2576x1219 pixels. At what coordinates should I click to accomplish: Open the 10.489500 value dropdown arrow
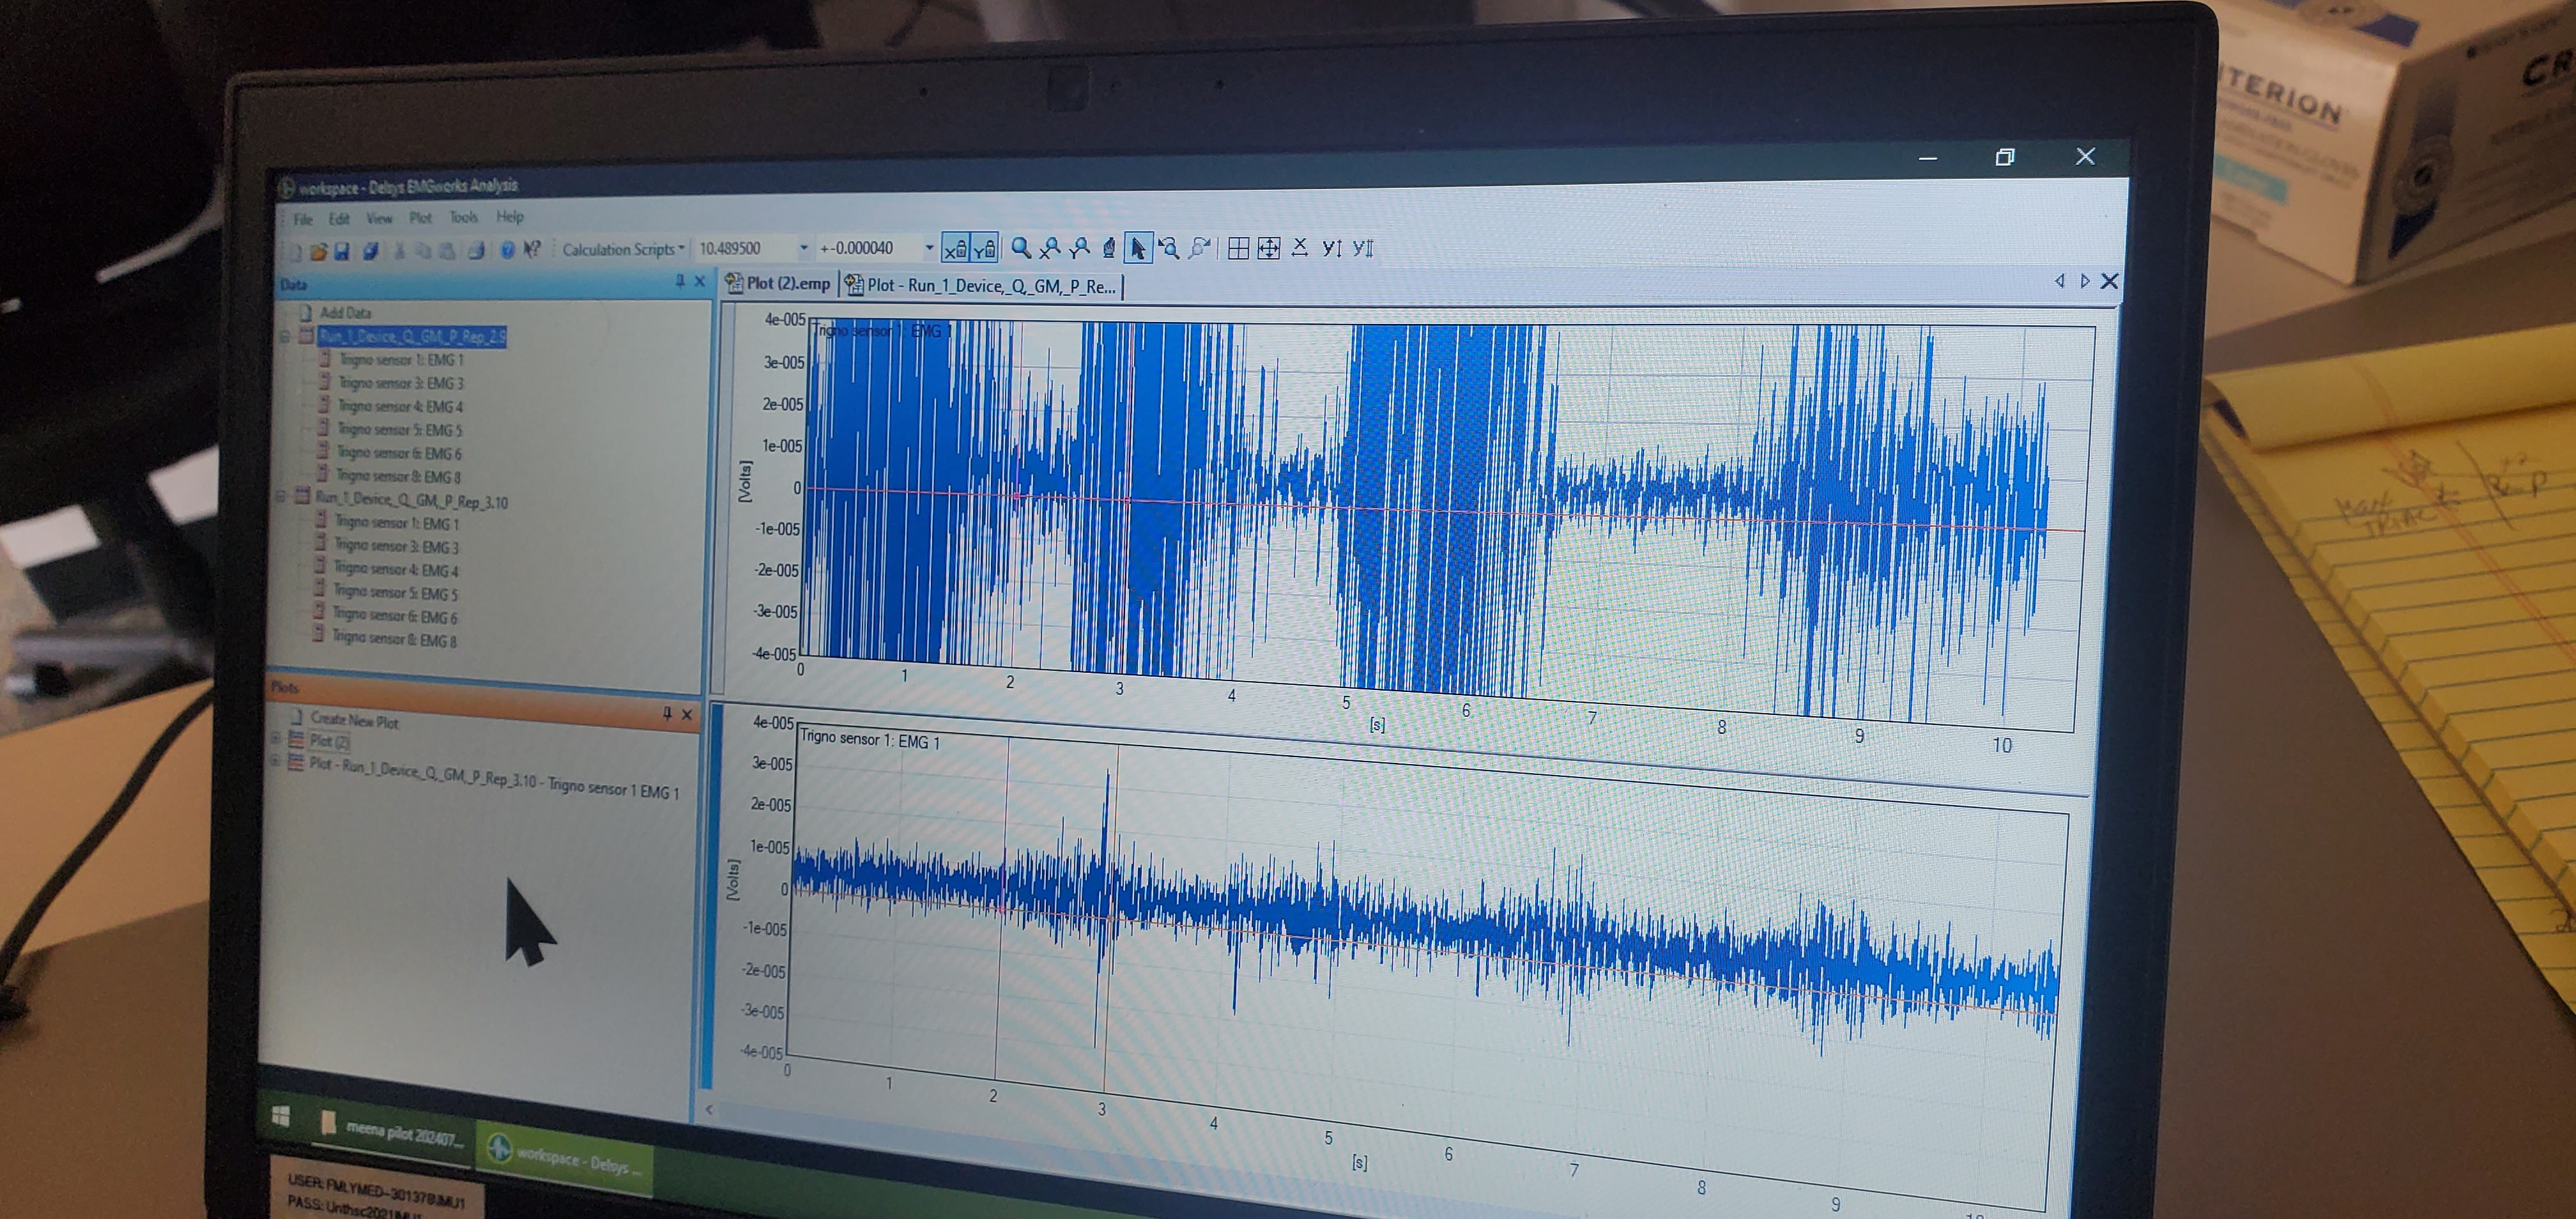[x=803, y=248]
